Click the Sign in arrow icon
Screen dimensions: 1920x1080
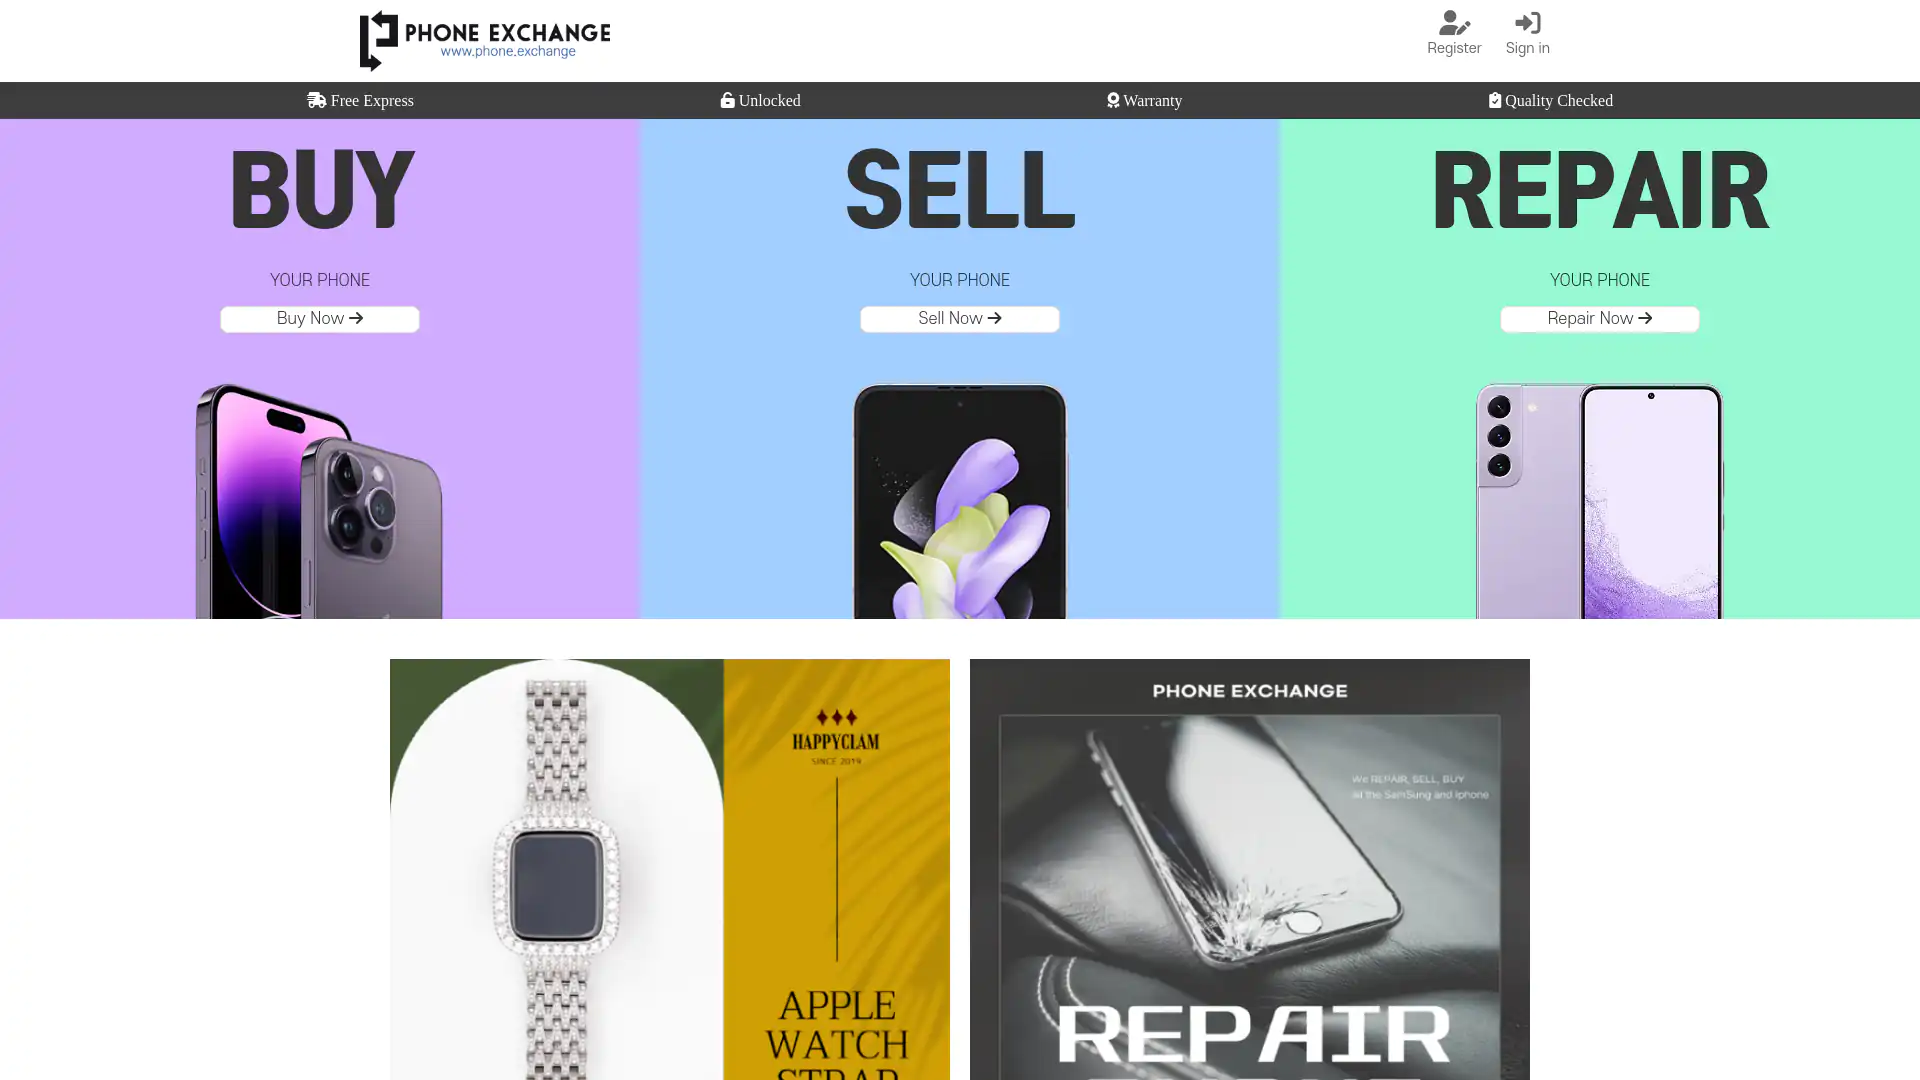coord(1527,22)
